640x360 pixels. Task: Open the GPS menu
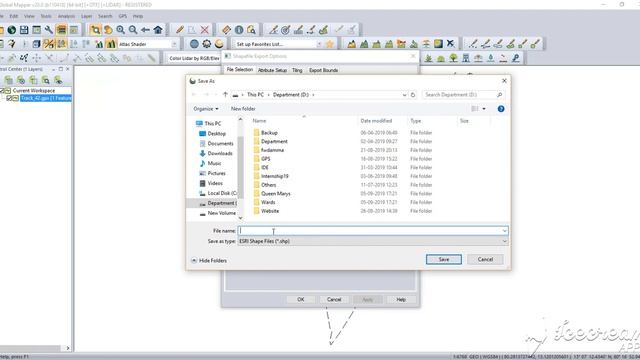(122, 16)
